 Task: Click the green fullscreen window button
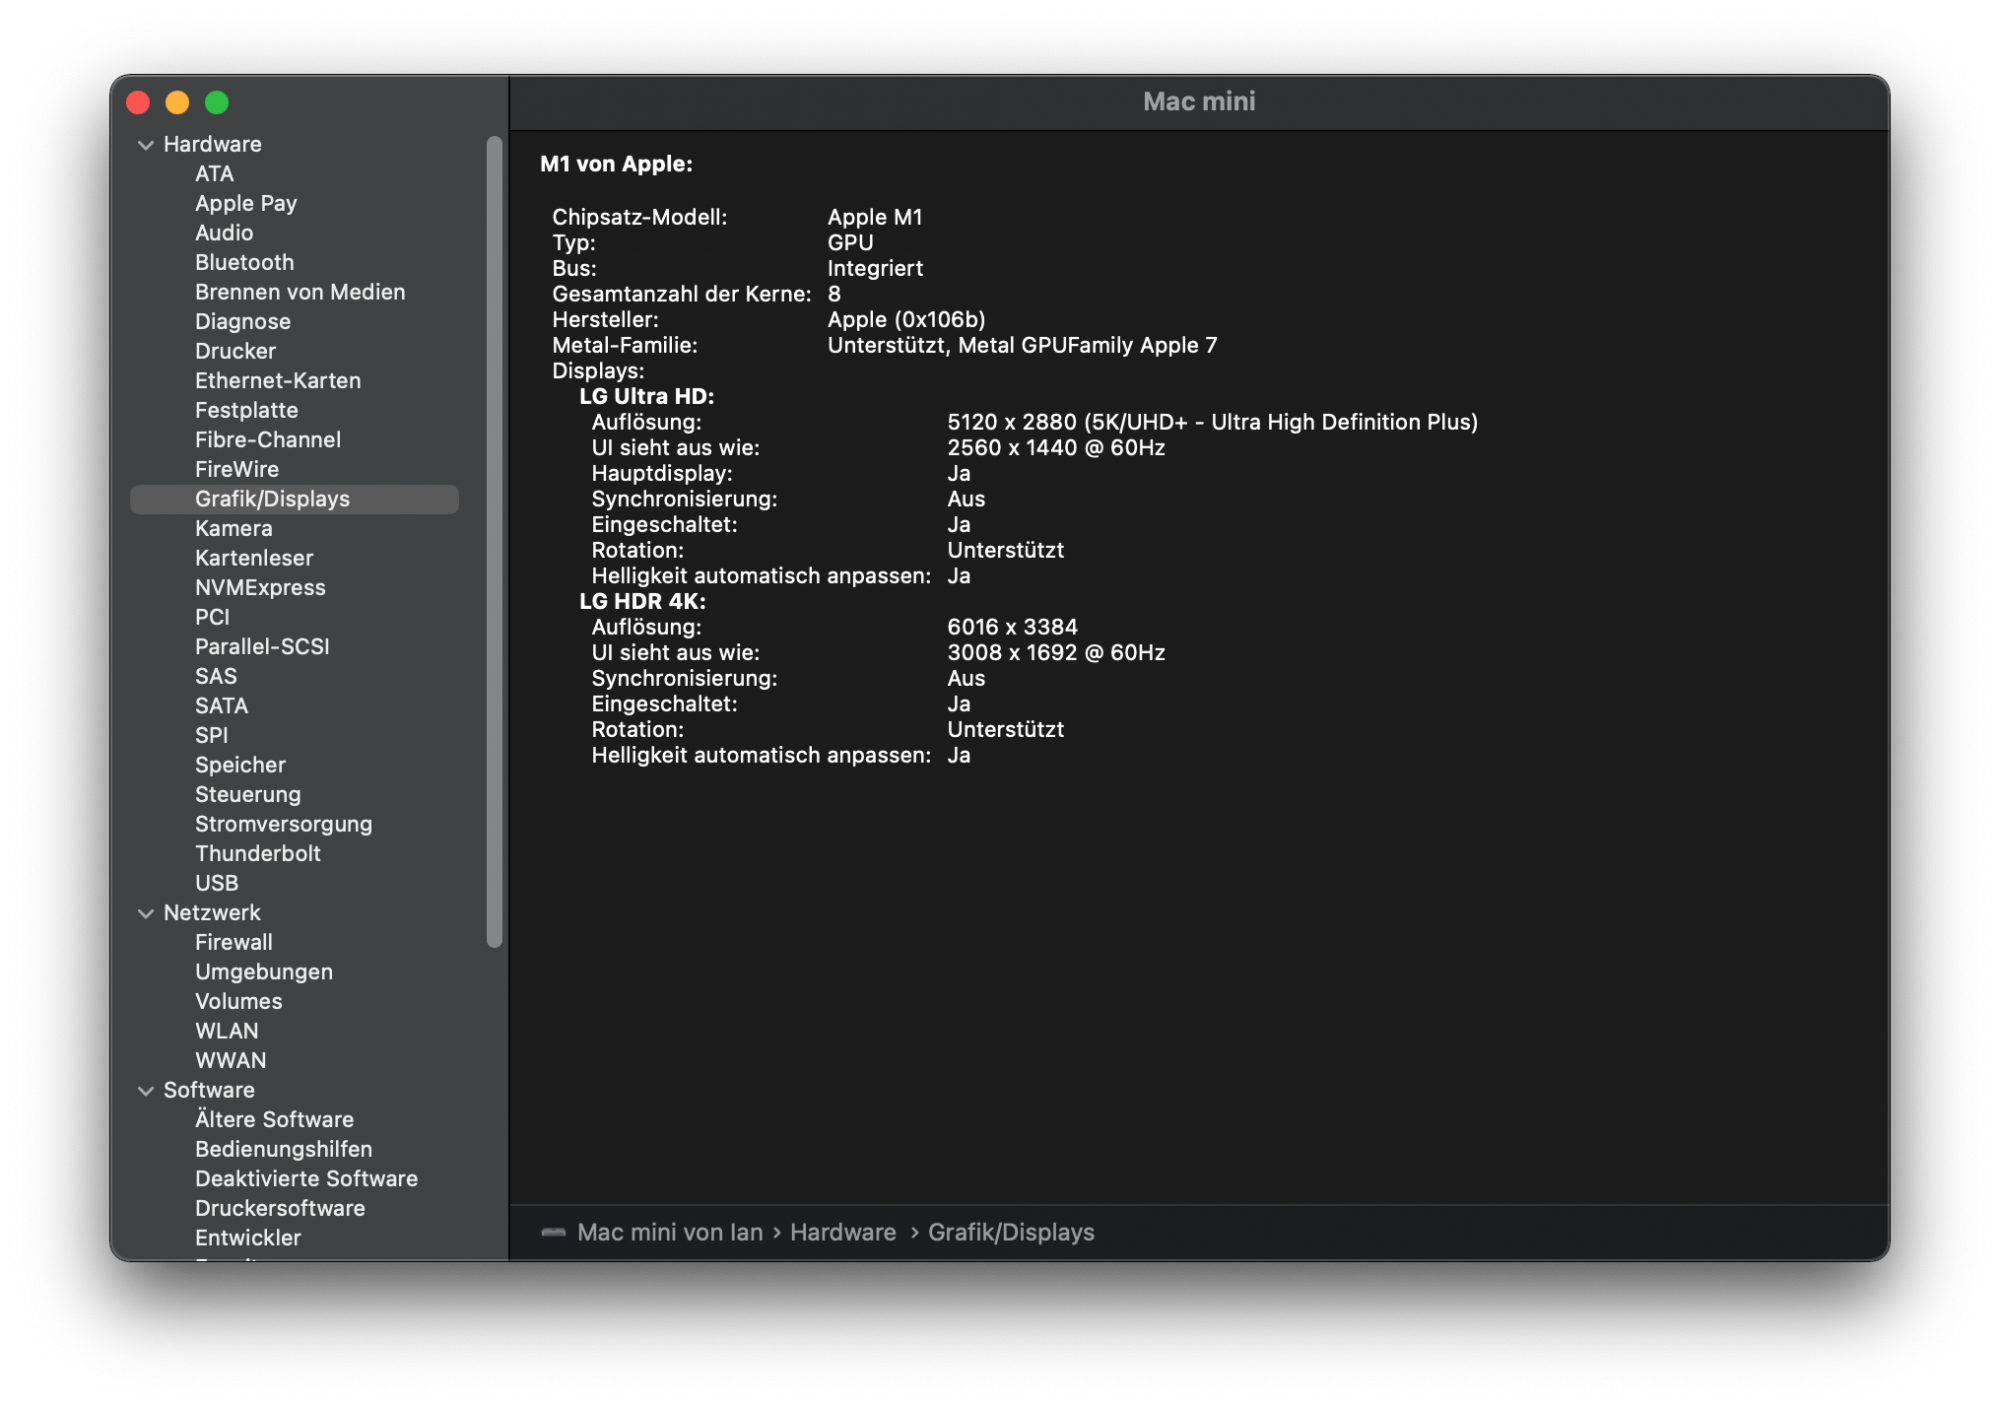tap(217, 103)
